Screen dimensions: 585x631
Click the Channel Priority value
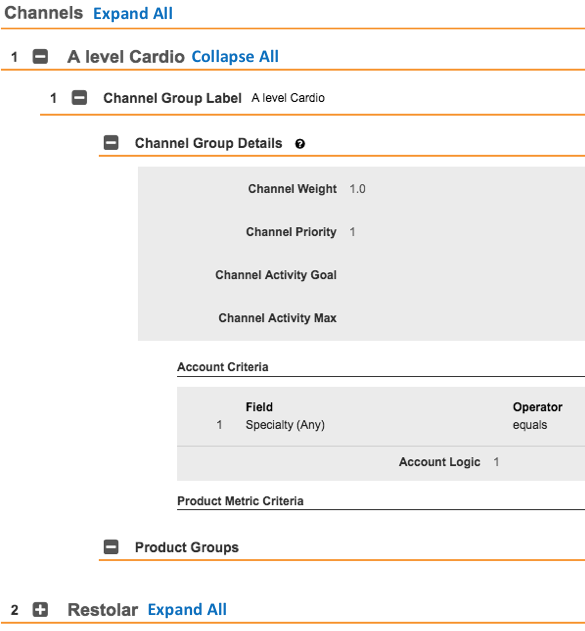pos(352,232)
